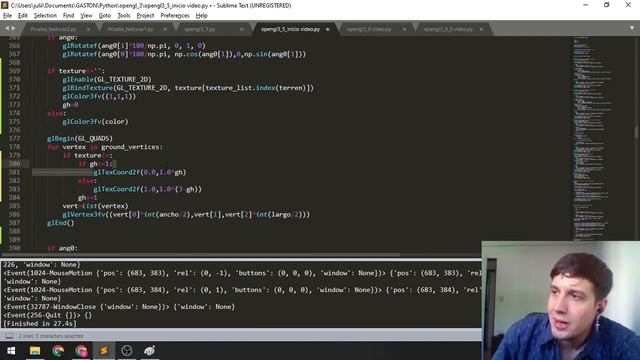Viewport: 640px width, 360px height.
Task: Click the glColor3fv(color) line
Action: [x=95, y=122]
